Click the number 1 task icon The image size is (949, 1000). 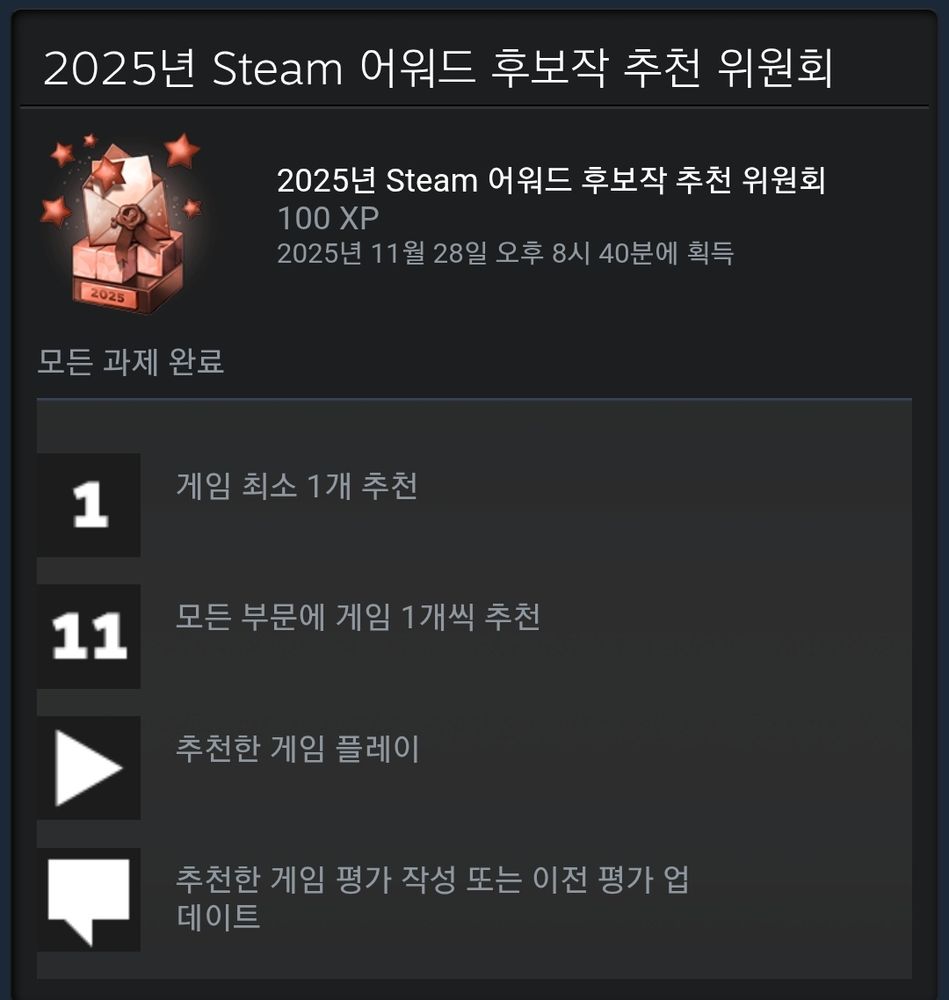point(89,505)
